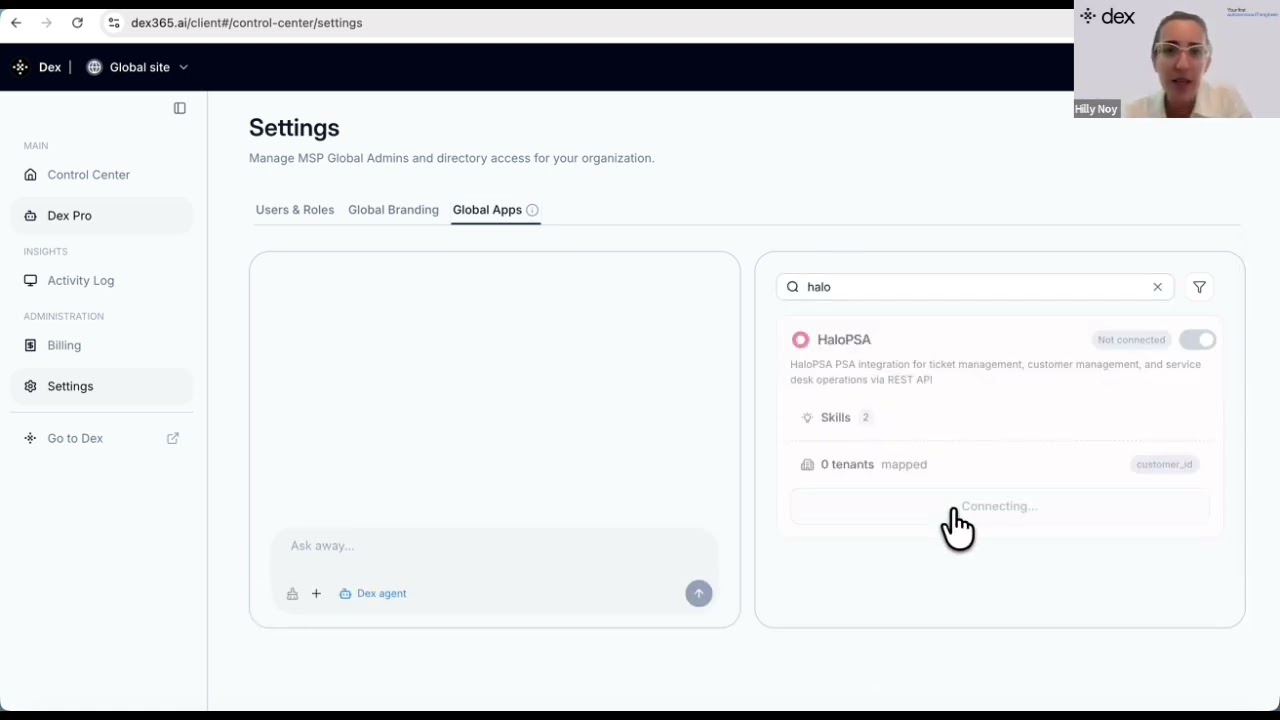Click external link icon beside Go to Dex

pos(173,438)
